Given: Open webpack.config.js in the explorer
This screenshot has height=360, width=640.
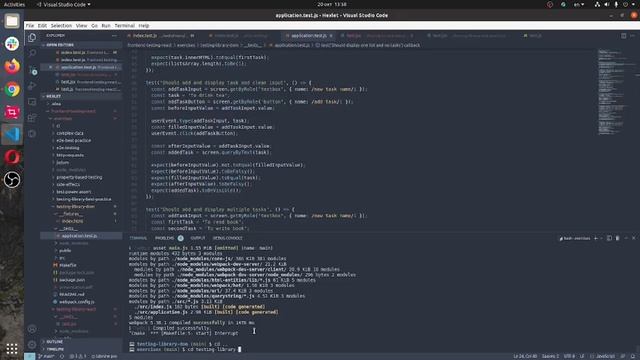Looking at the screenshot, I should tap(76, 302).
